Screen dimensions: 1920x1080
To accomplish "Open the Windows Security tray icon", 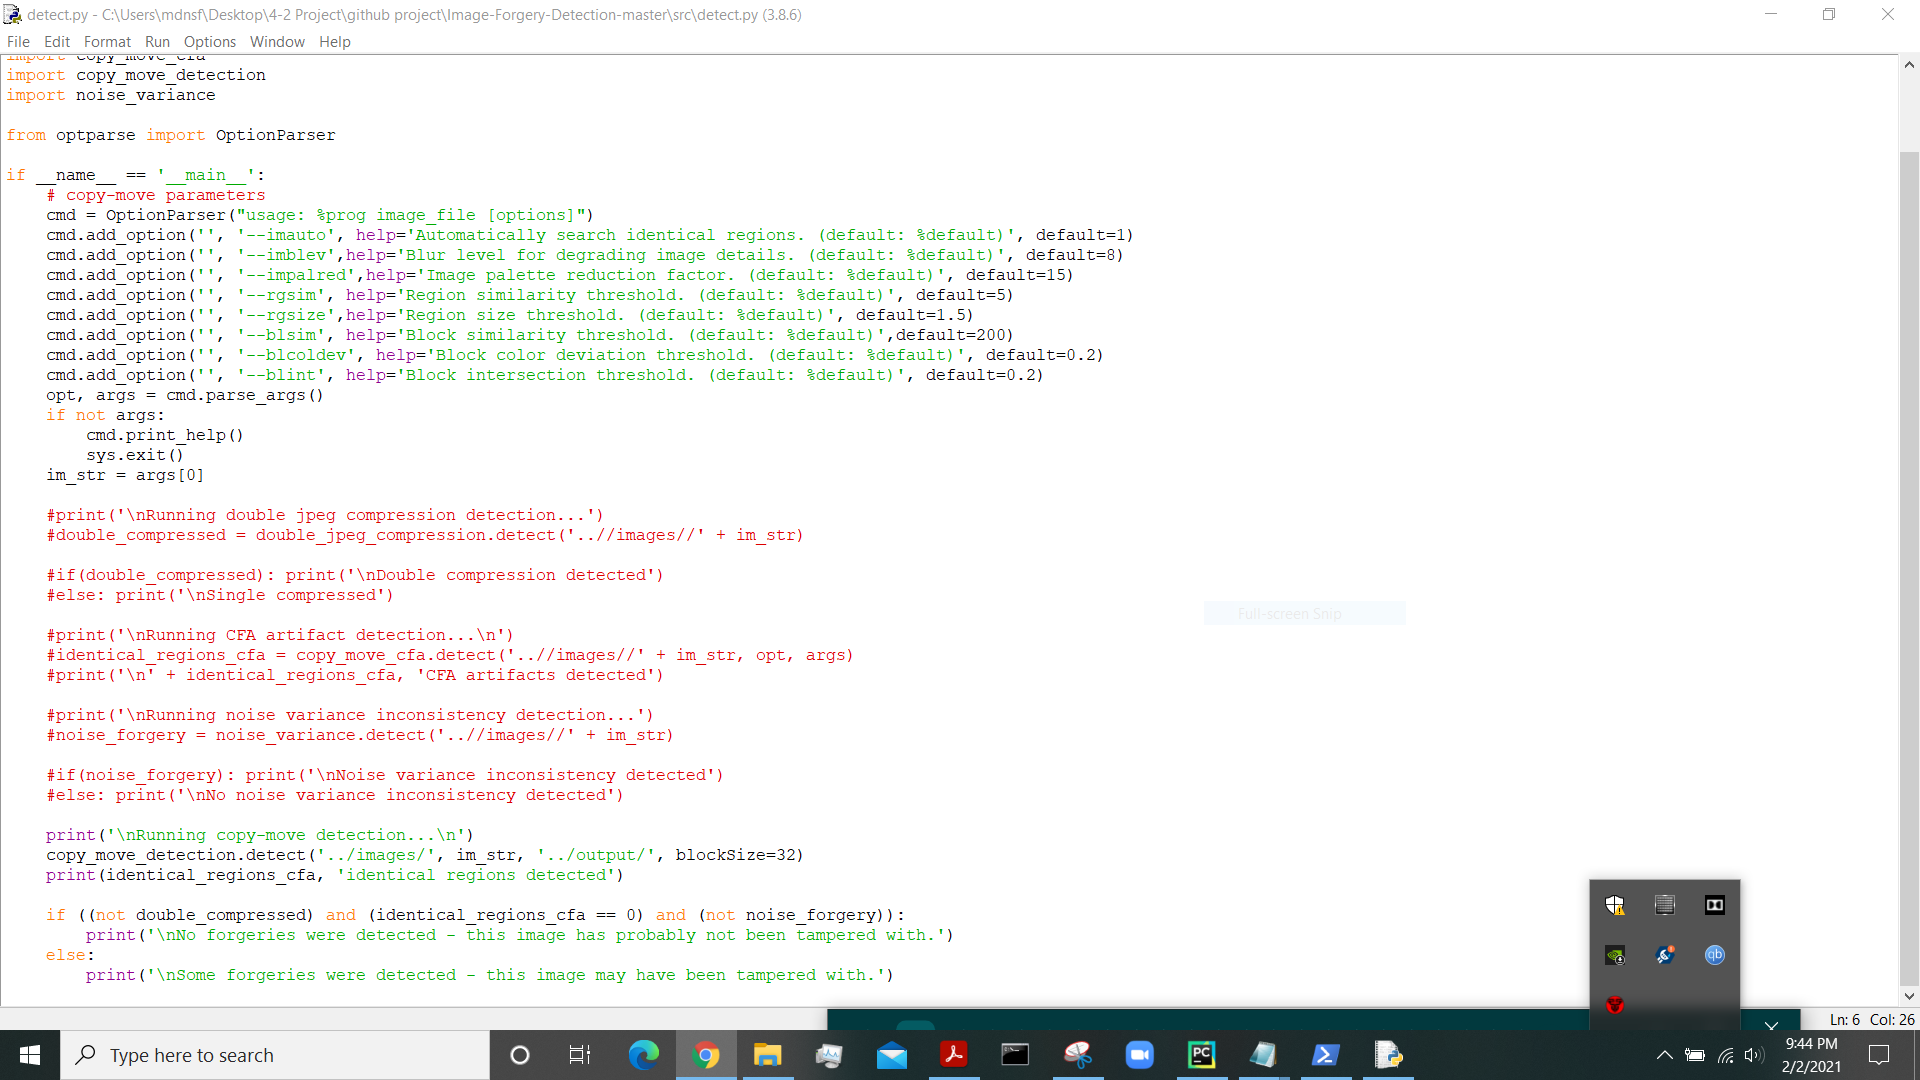I will [x=1614, y=905].
